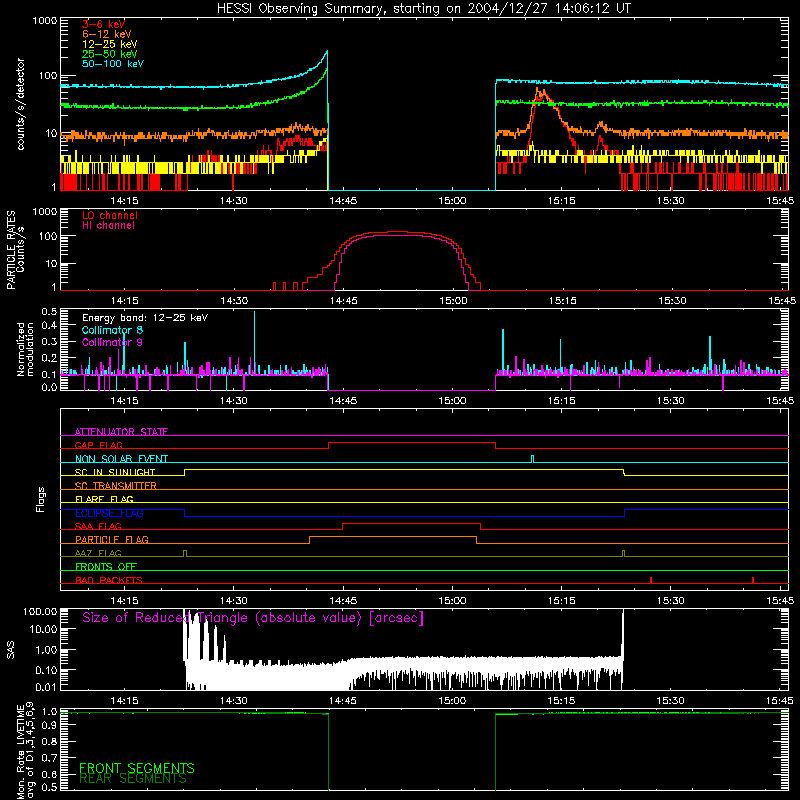Viewport: 800px width, 800px height.
Task: Click the "GAP_FLAG" label
Action: (x=98, y=445)
